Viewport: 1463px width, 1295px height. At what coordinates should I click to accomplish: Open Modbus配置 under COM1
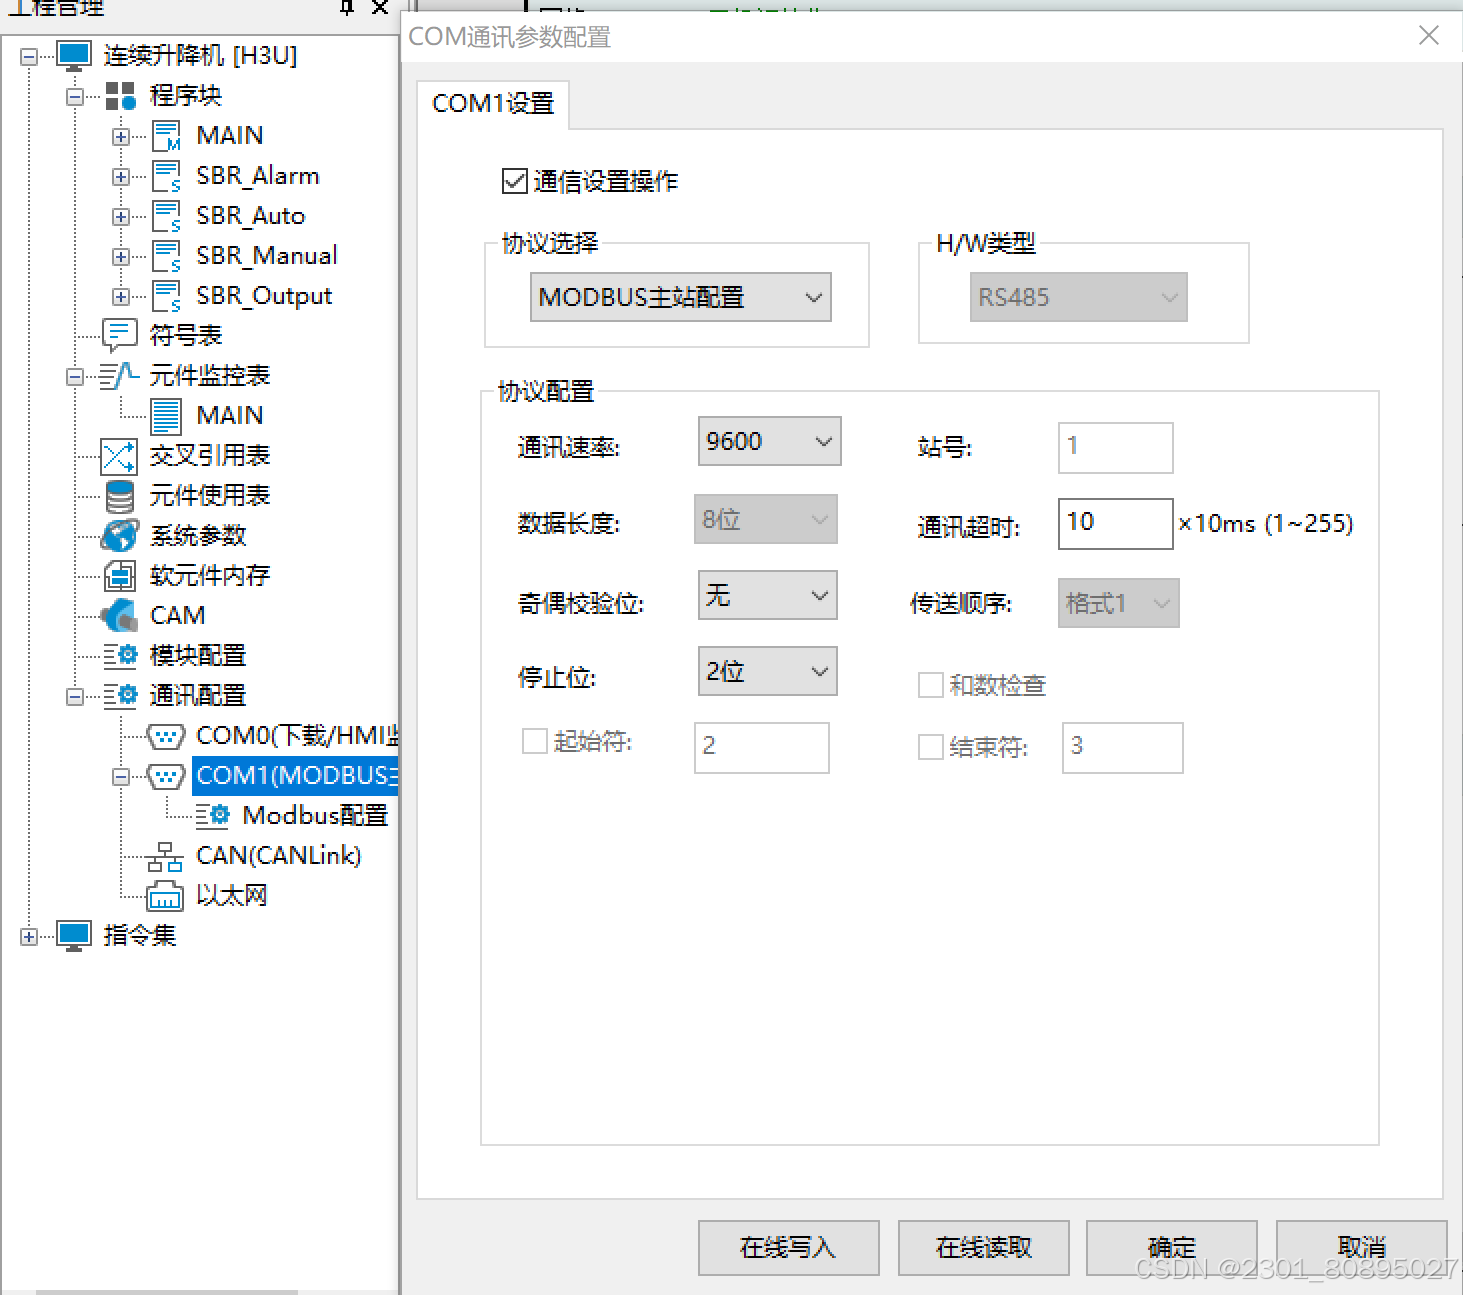pyautogui.click(x=315, y=815)
